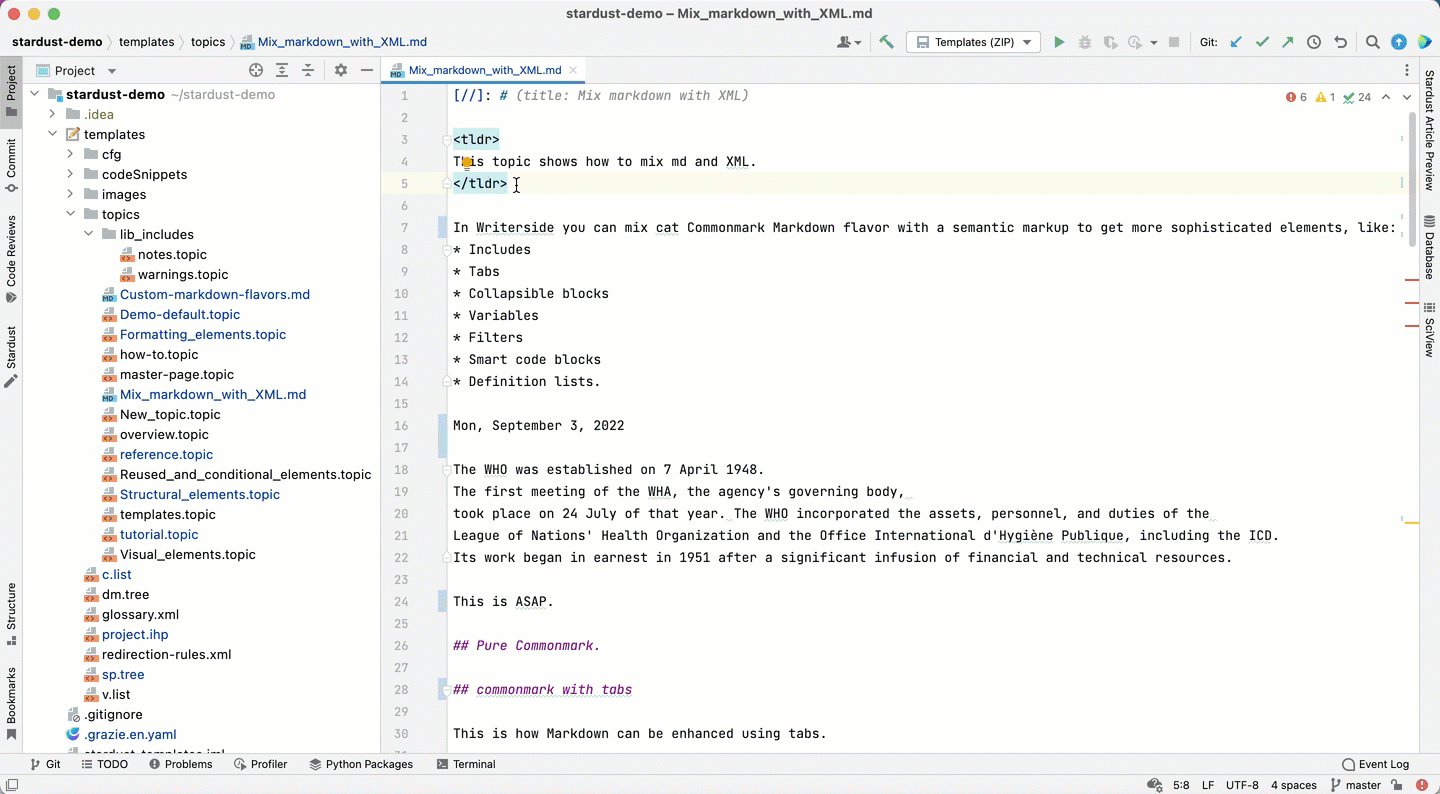
Task: Click the master branch widget
Action: click(x=1355, y=785)
